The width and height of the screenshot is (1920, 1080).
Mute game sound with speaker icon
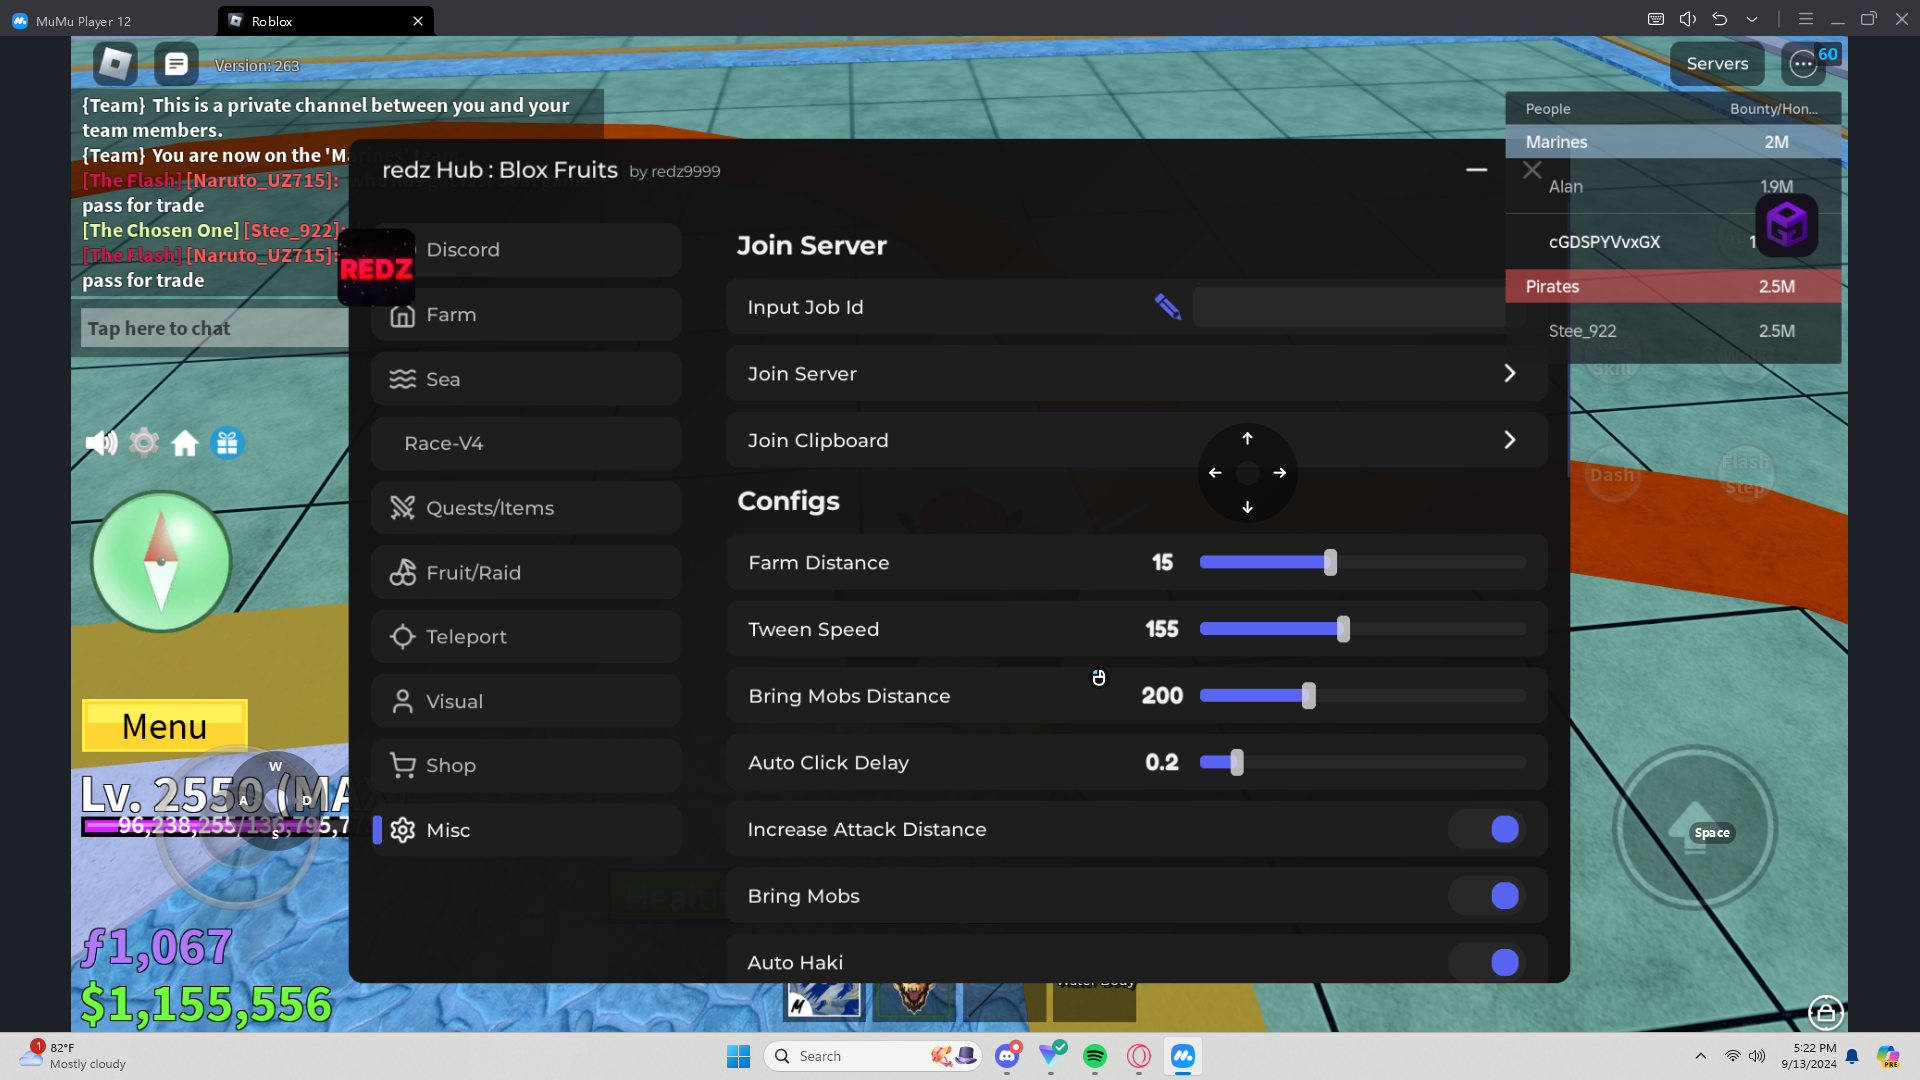pyautogui.click(x=101, y=443)
